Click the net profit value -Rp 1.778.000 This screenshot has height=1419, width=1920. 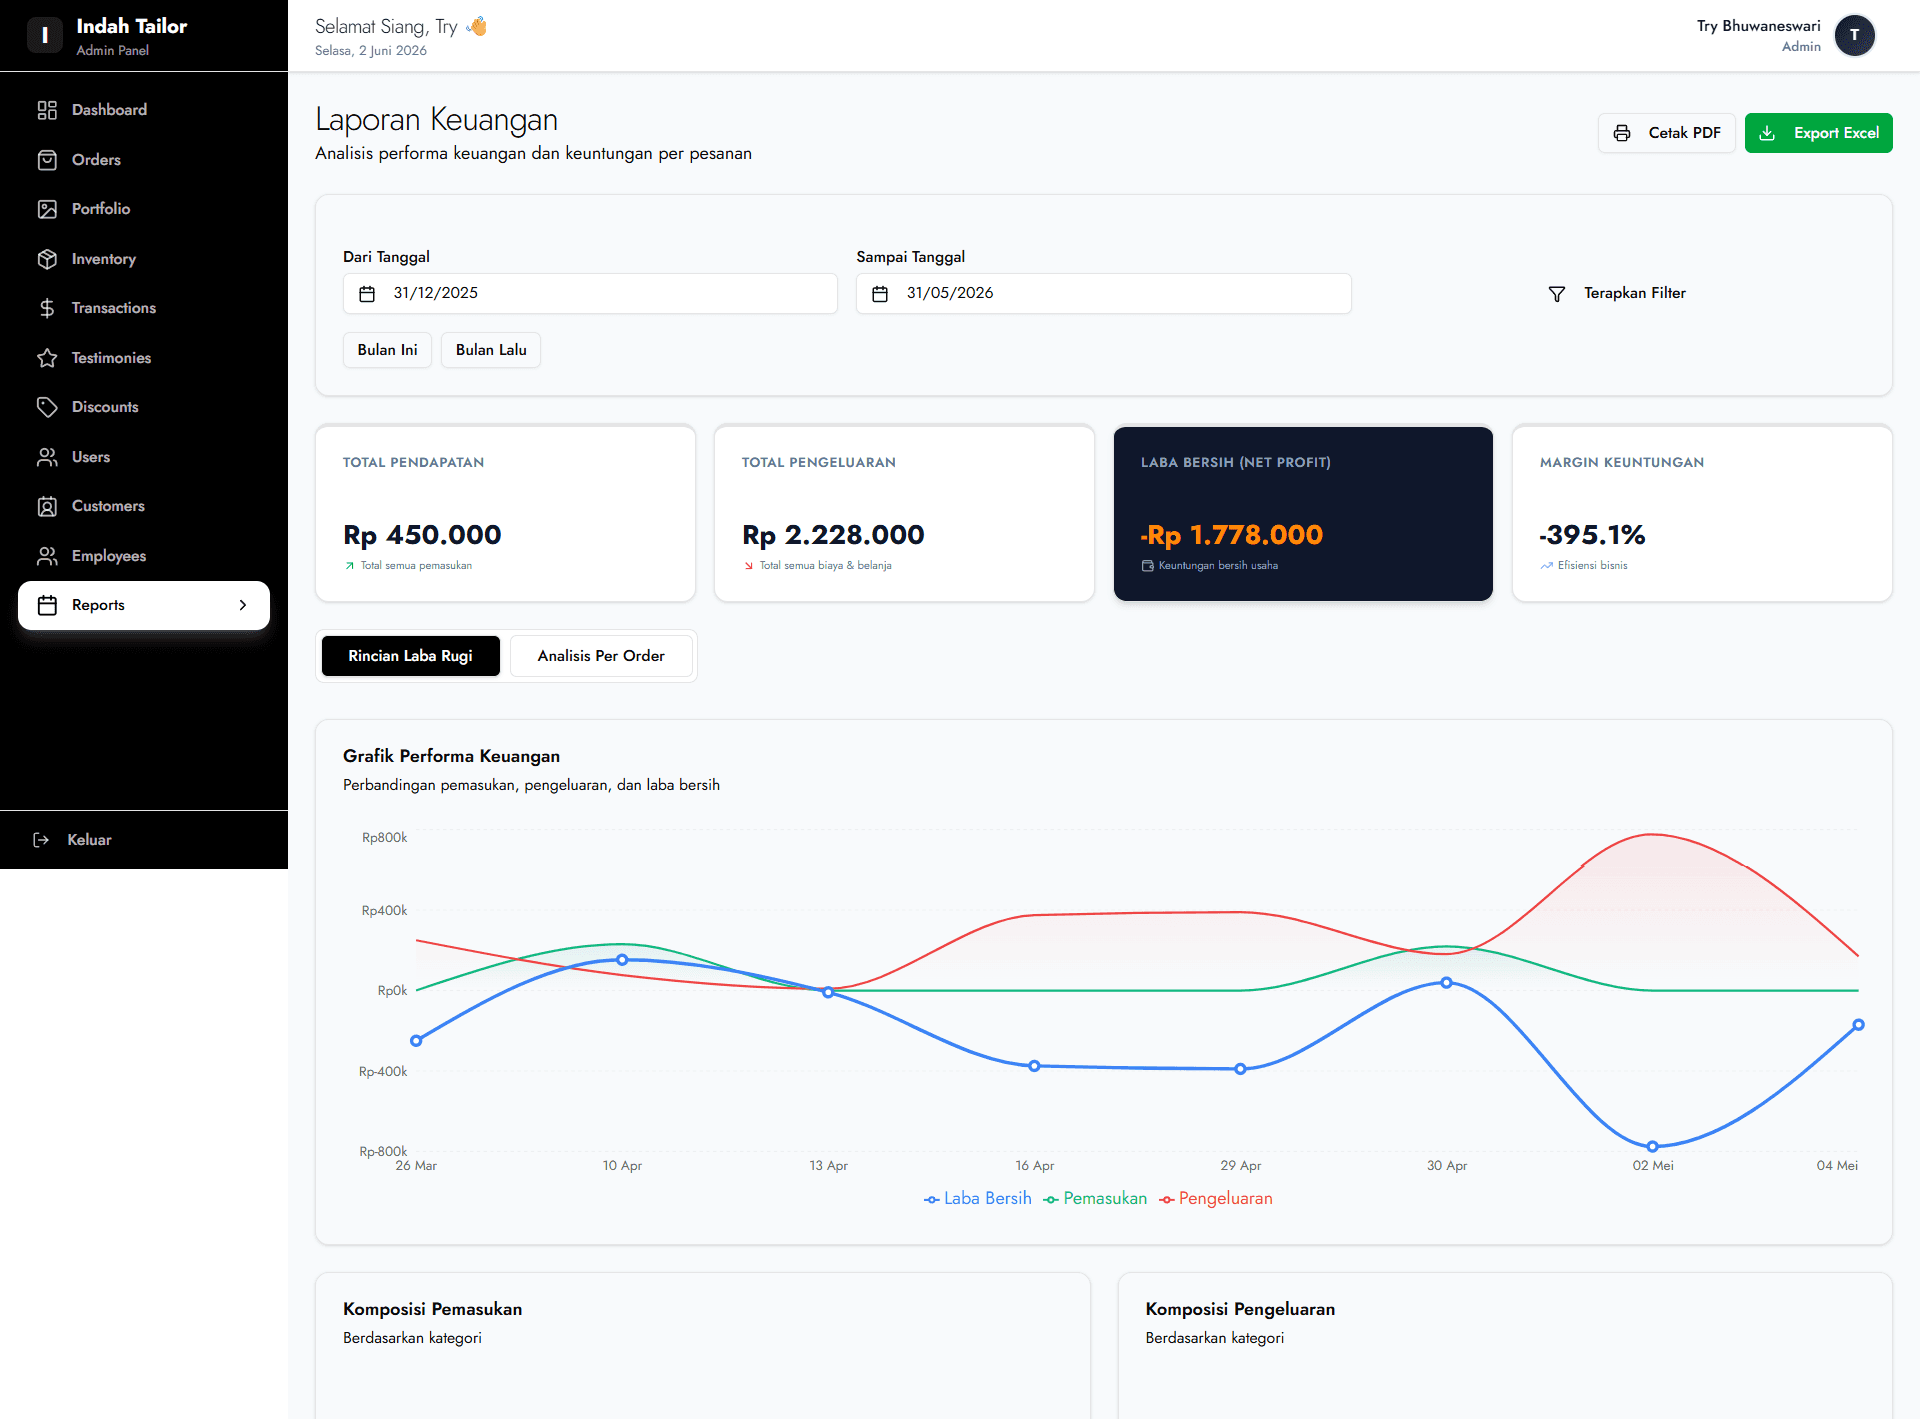point(1232,535)
